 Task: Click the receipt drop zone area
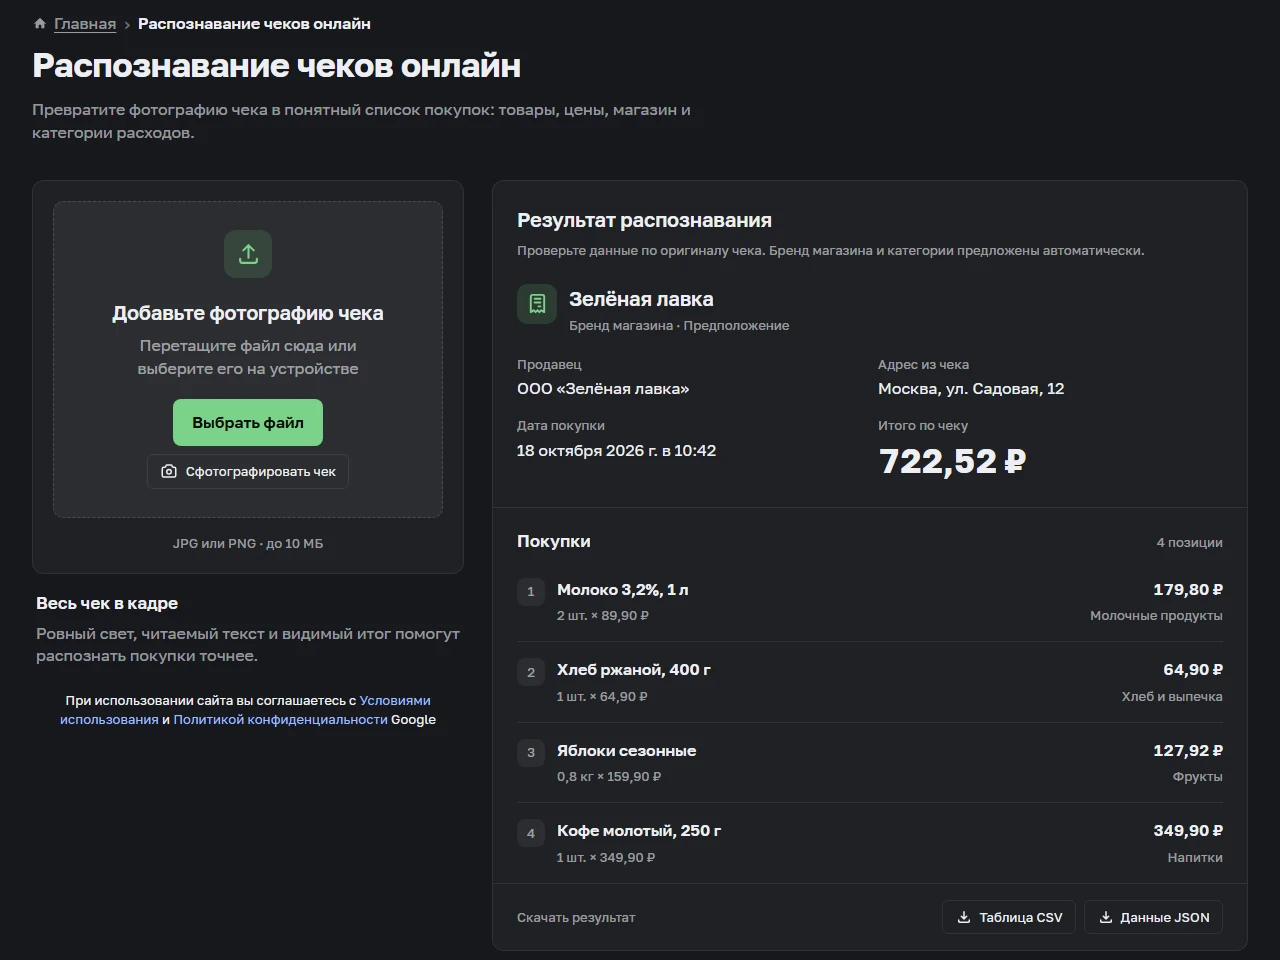(x=248, y=360)
